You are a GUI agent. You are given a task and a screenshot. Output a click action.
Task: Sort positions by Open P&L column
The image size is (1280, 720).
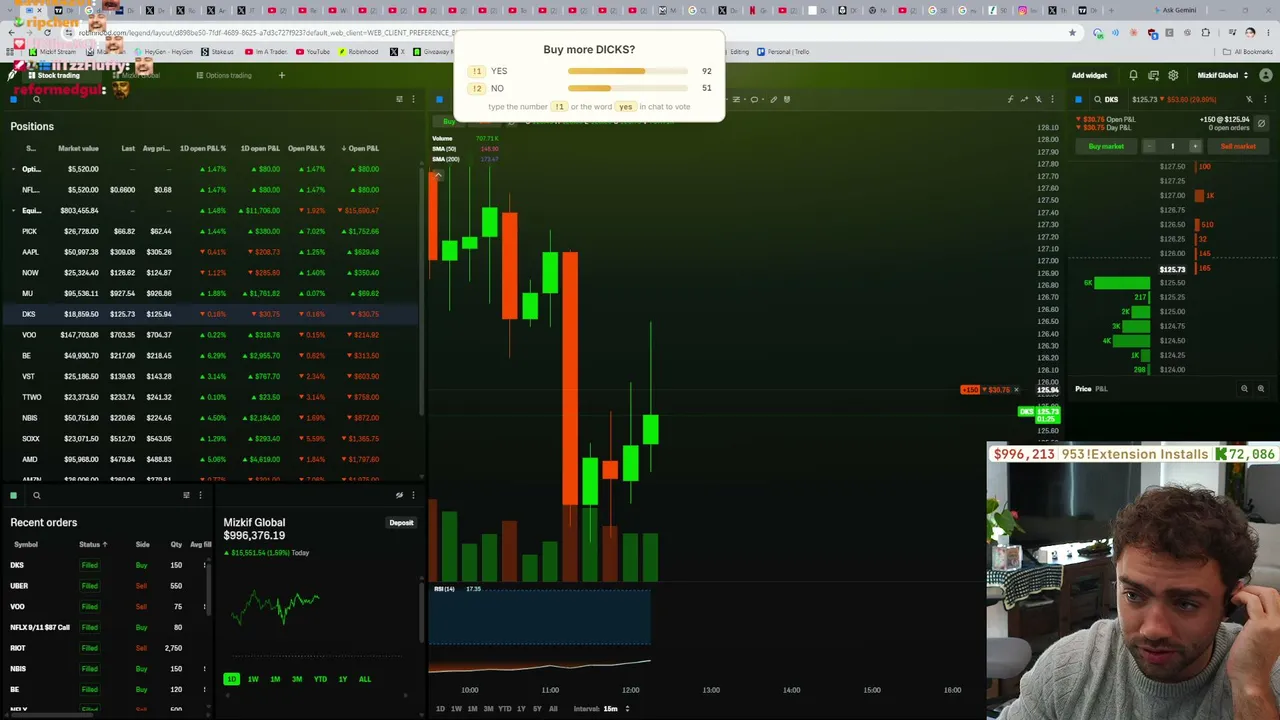[360, 148]
